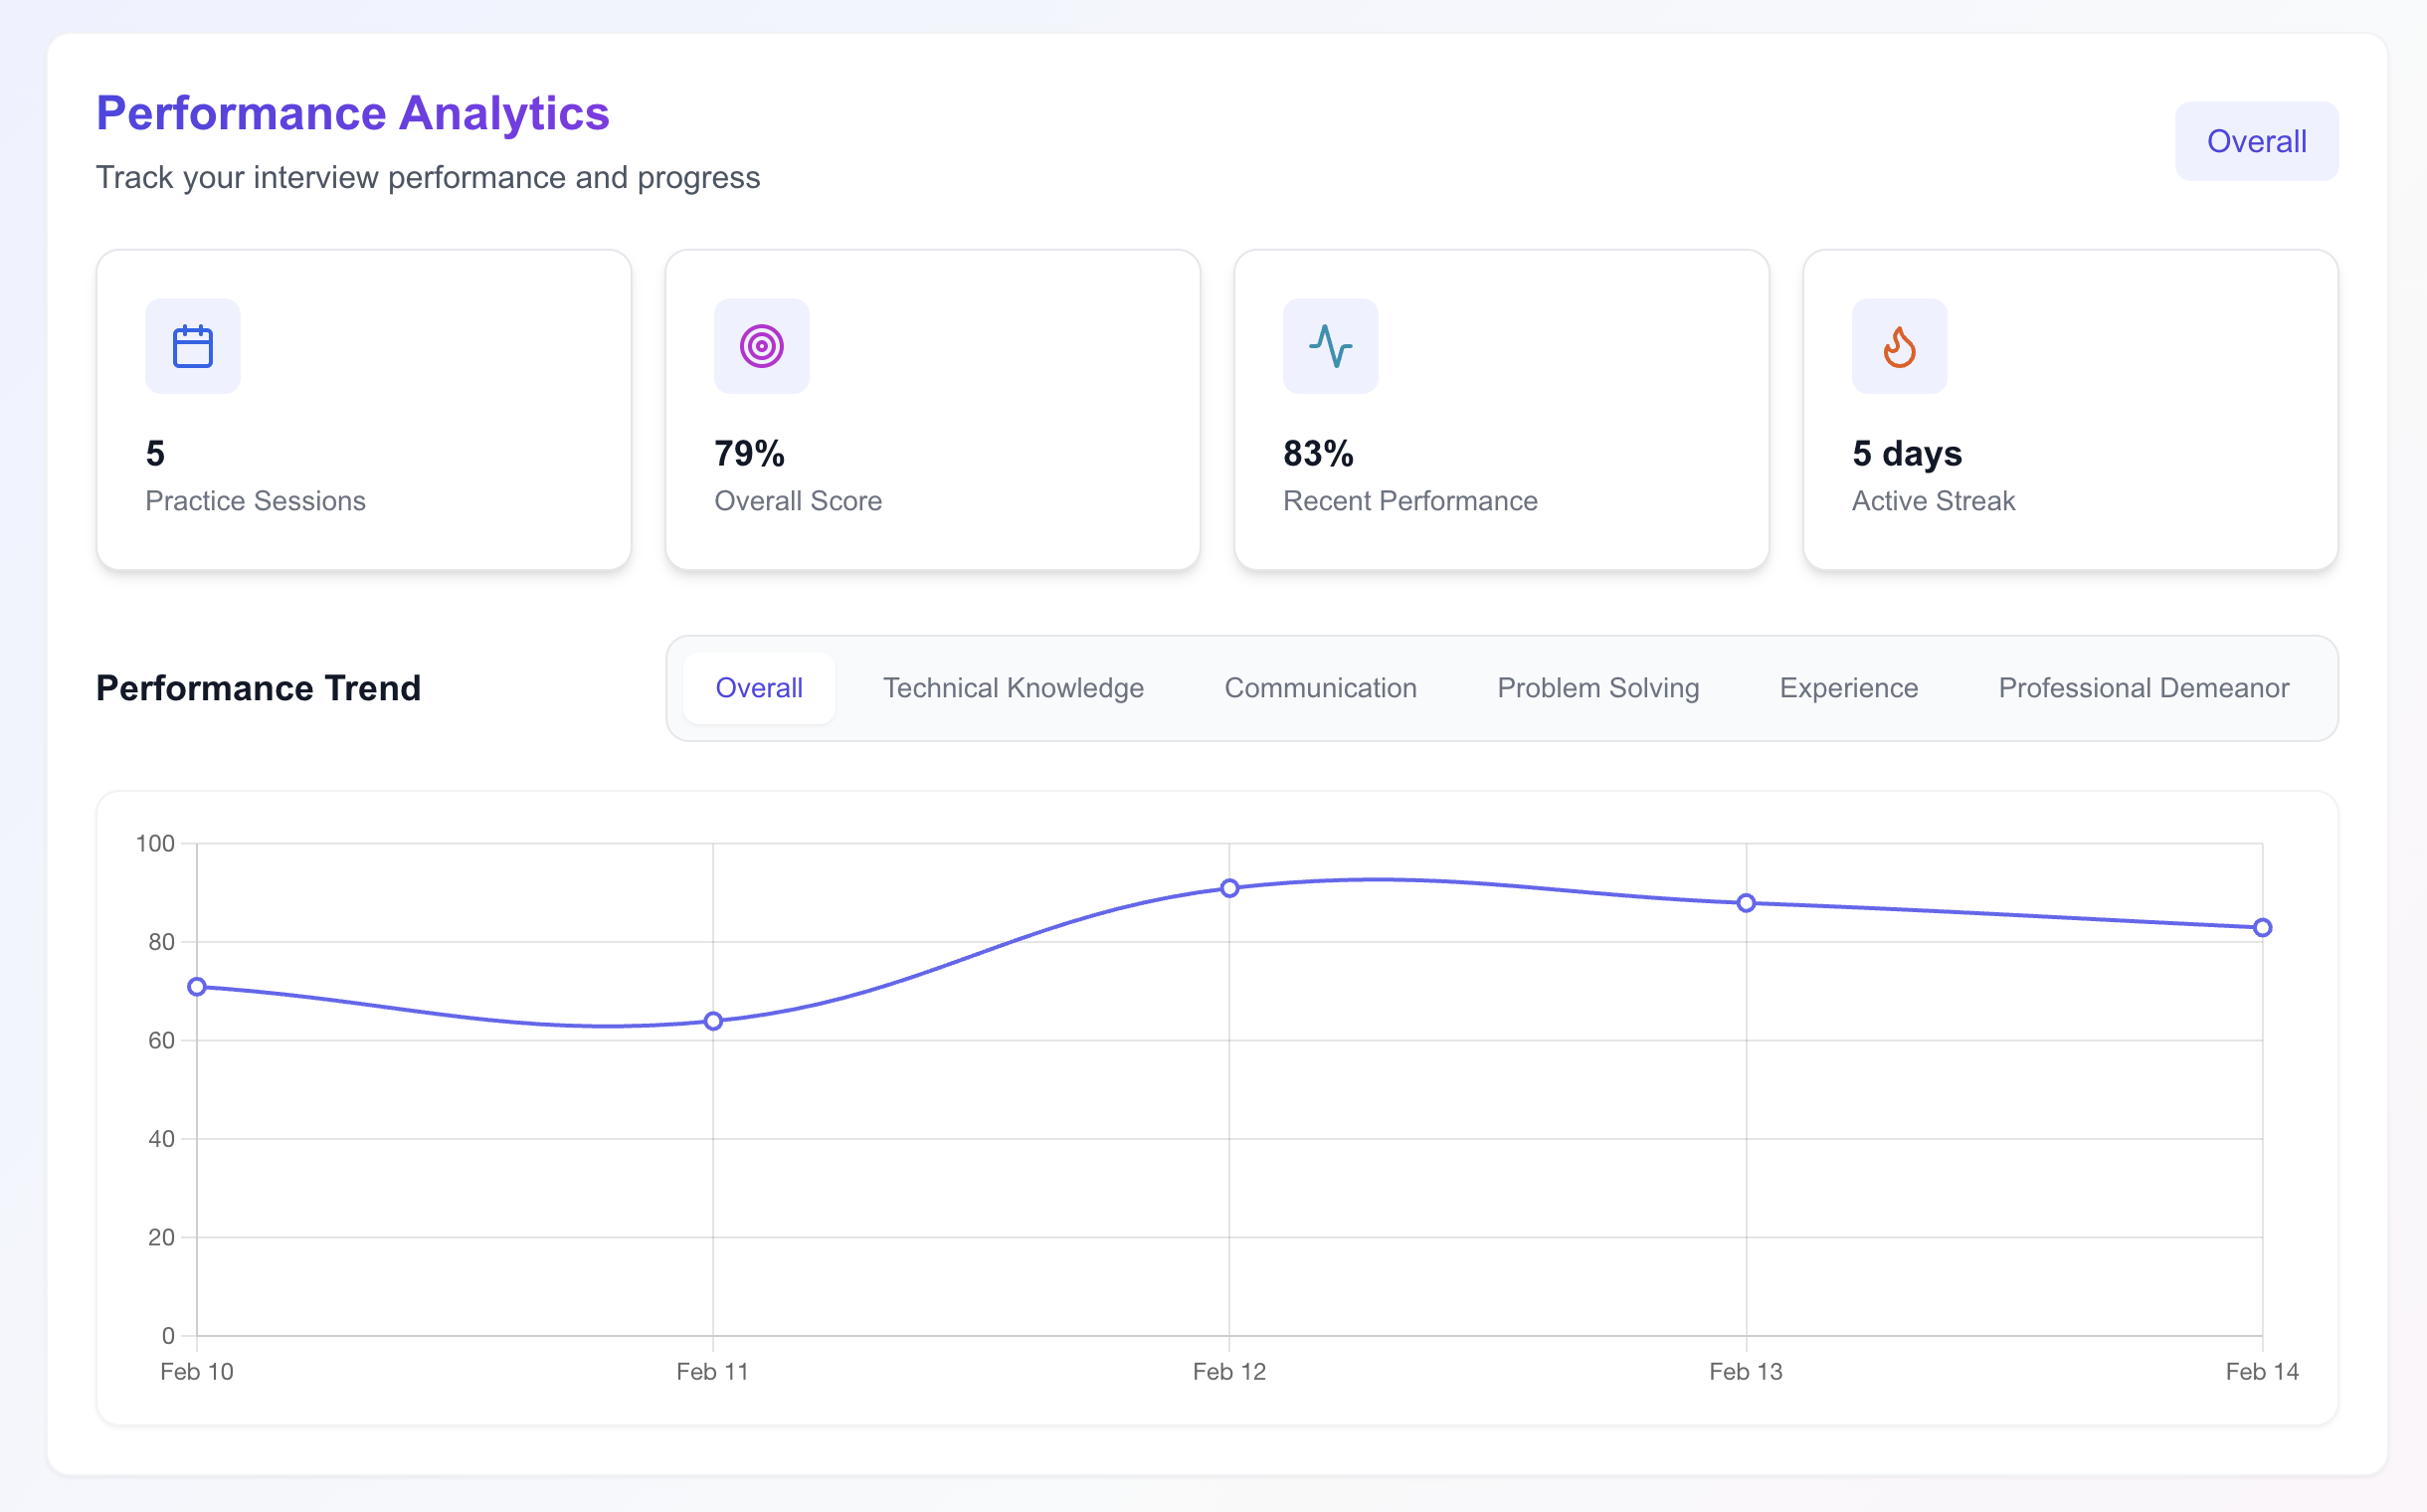Click the Performance Analytics heading
The height and width of the screenshot is (1512, 2427).
coord(352,113)
